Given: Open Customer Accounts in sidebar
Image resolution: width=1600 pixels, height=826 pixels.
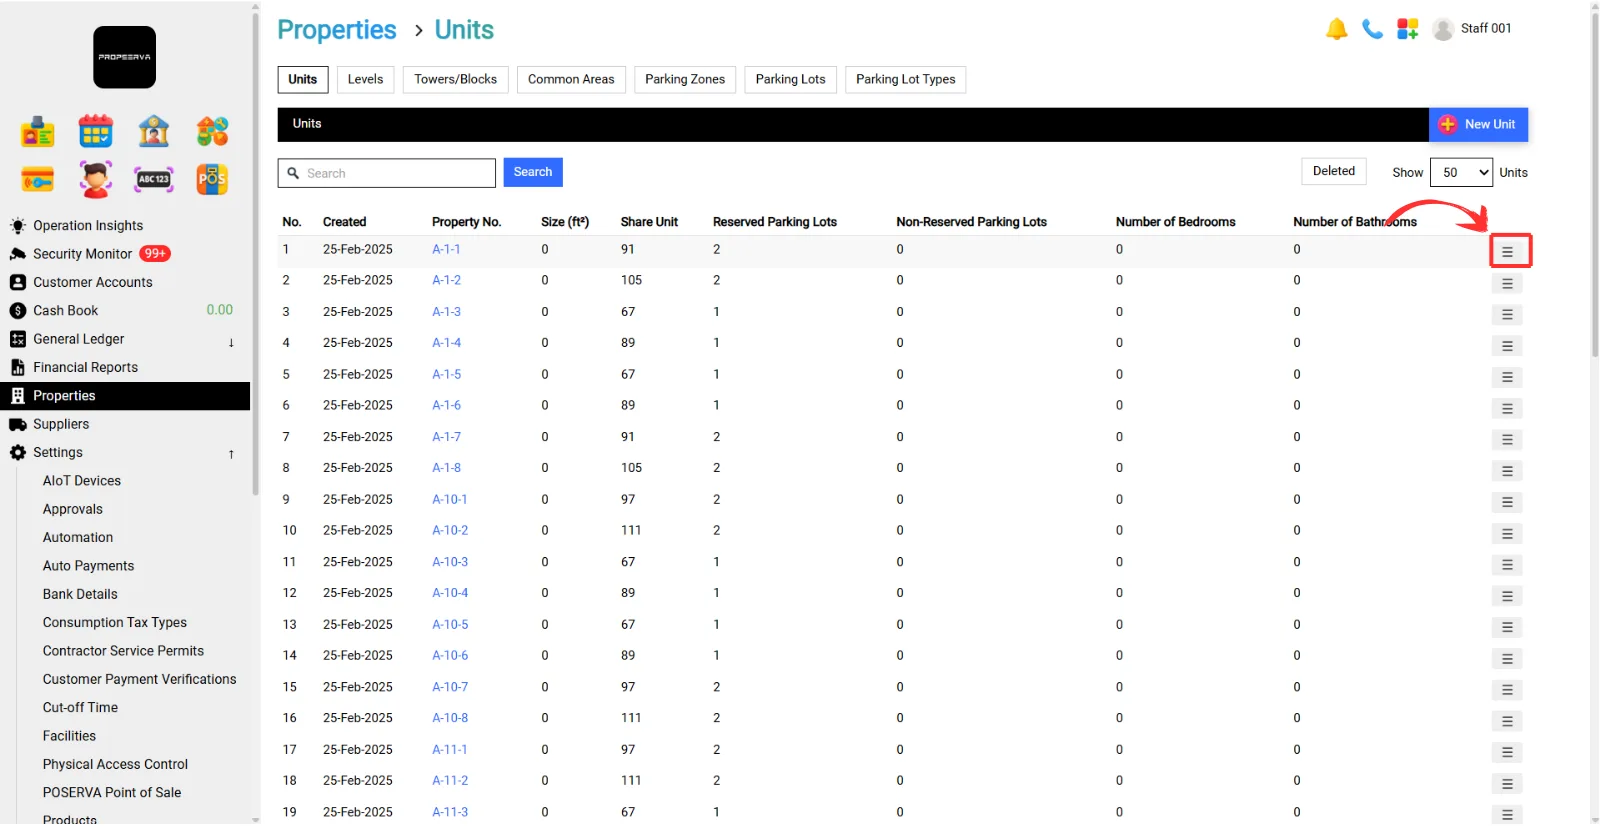Looking at the screenshot, I should click(93, 282).
